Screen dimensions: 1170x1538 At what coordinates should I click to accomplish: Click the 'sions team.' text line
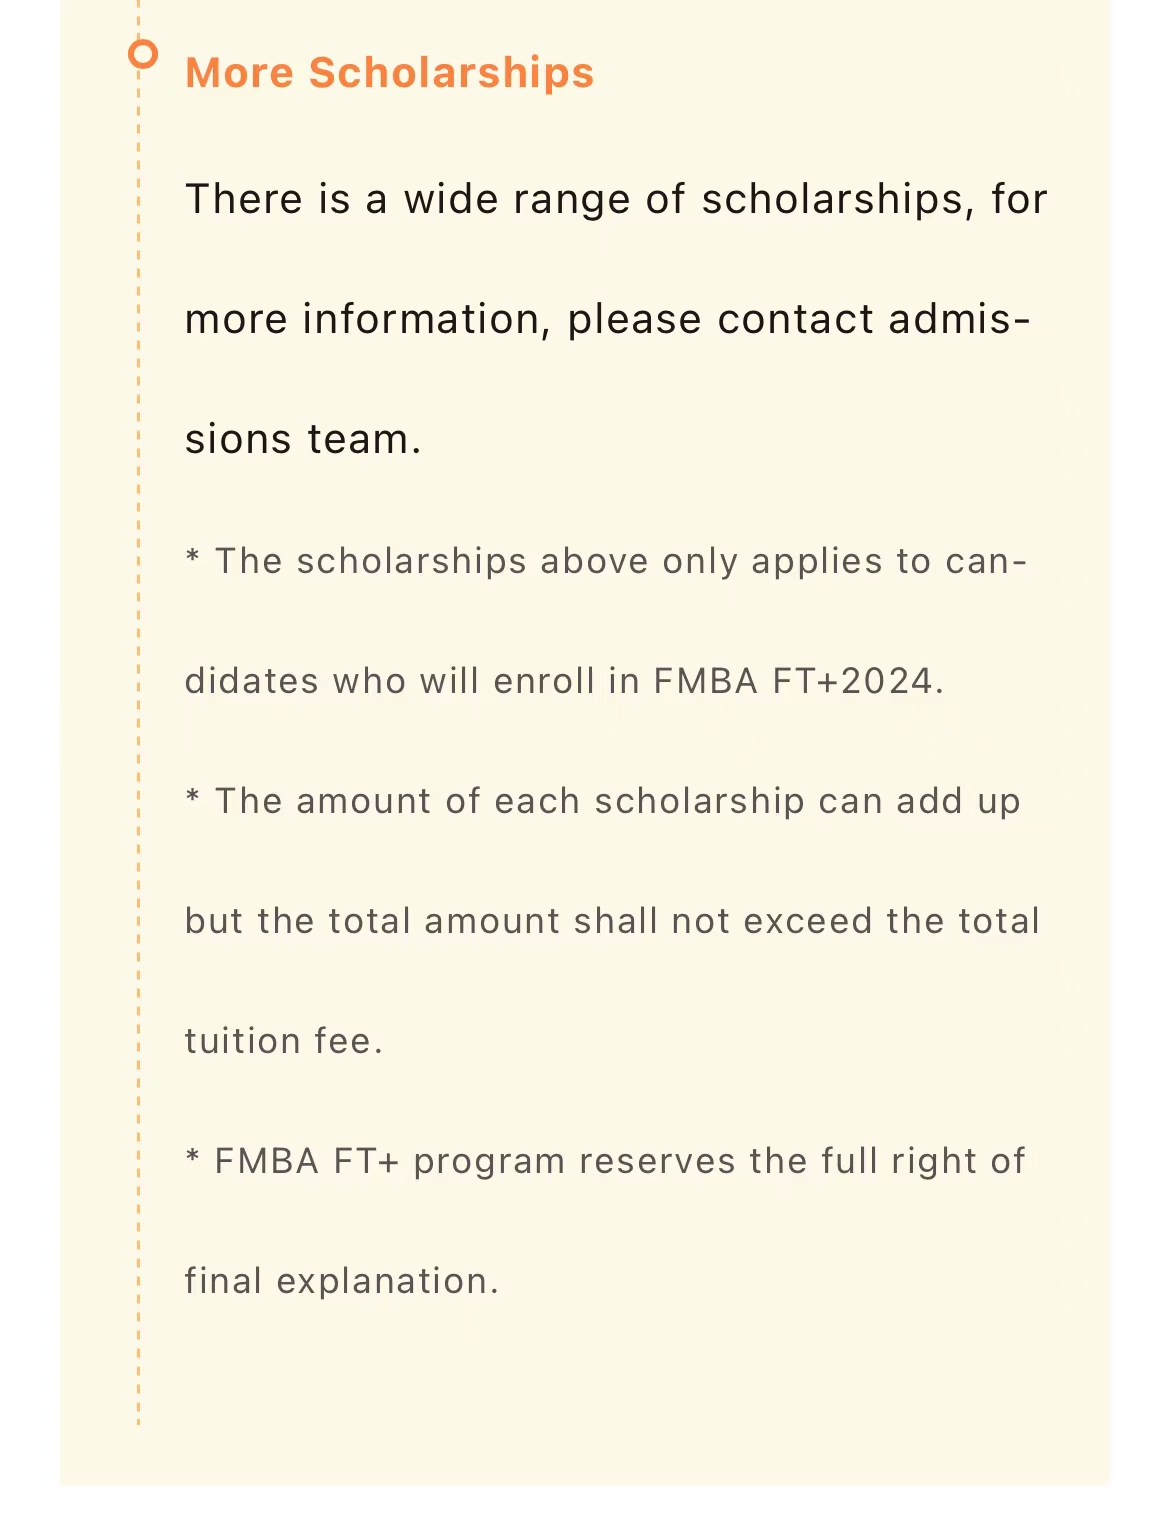click(x=303, y=439)
